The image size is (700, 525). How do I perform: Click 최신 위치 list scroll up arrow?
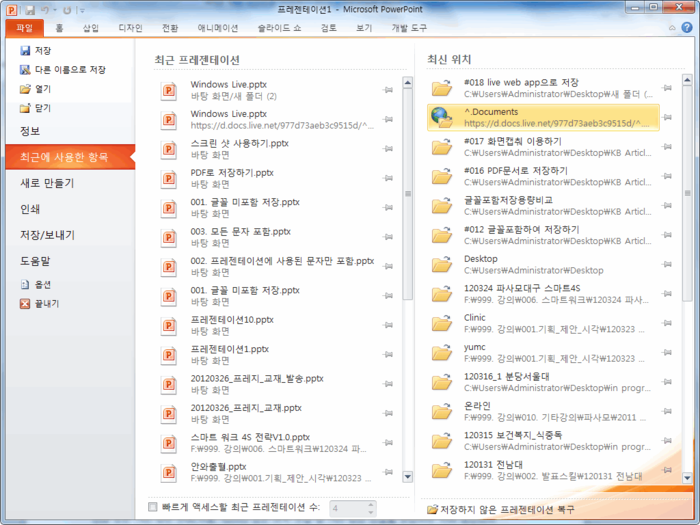coord(687,81)
